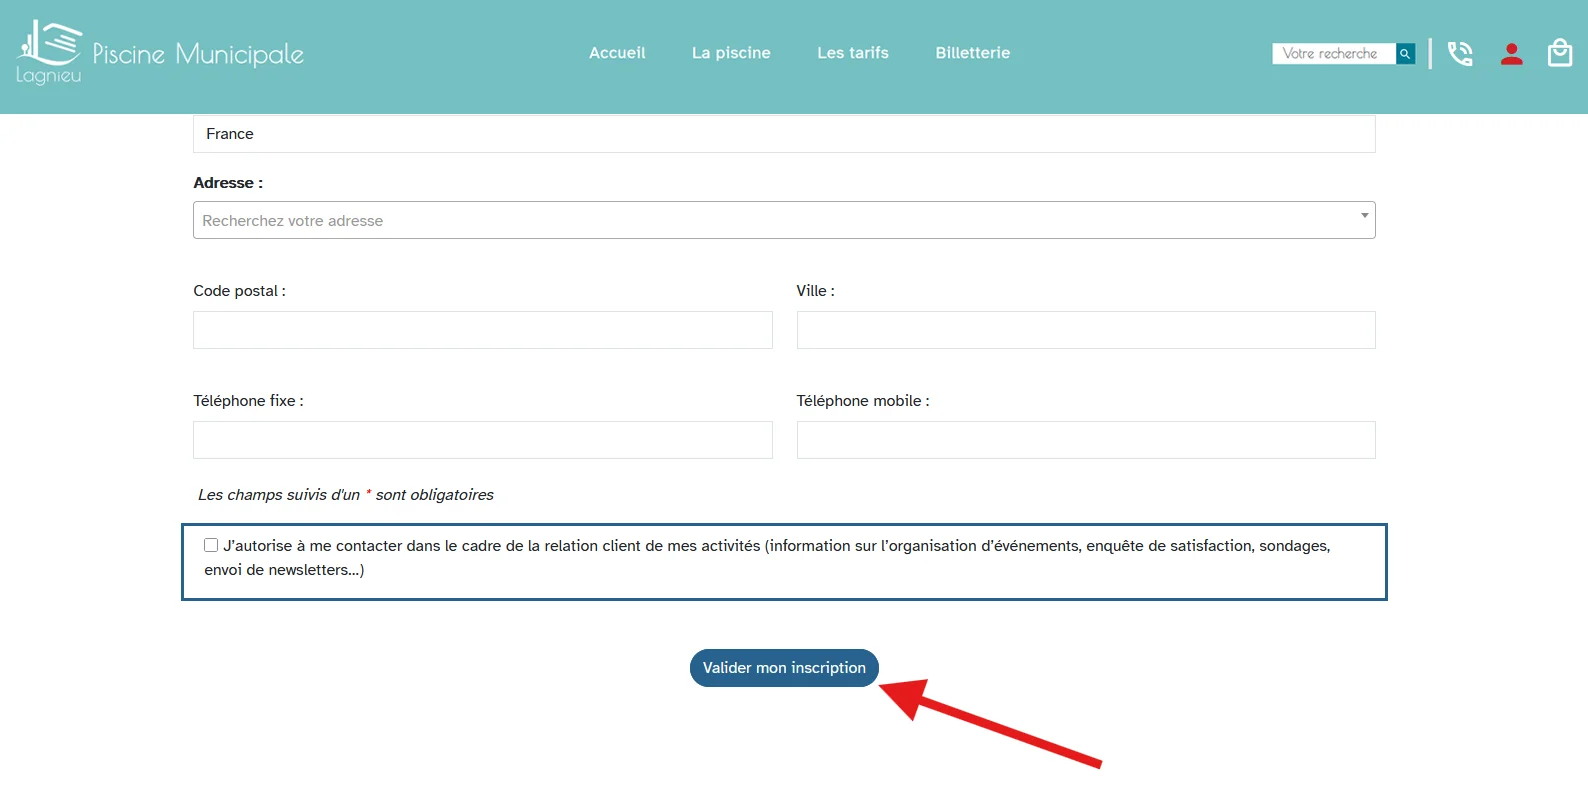1588x794 pixels.
Task: Open the Billetterie menu item
Action: tap(973, 53)
